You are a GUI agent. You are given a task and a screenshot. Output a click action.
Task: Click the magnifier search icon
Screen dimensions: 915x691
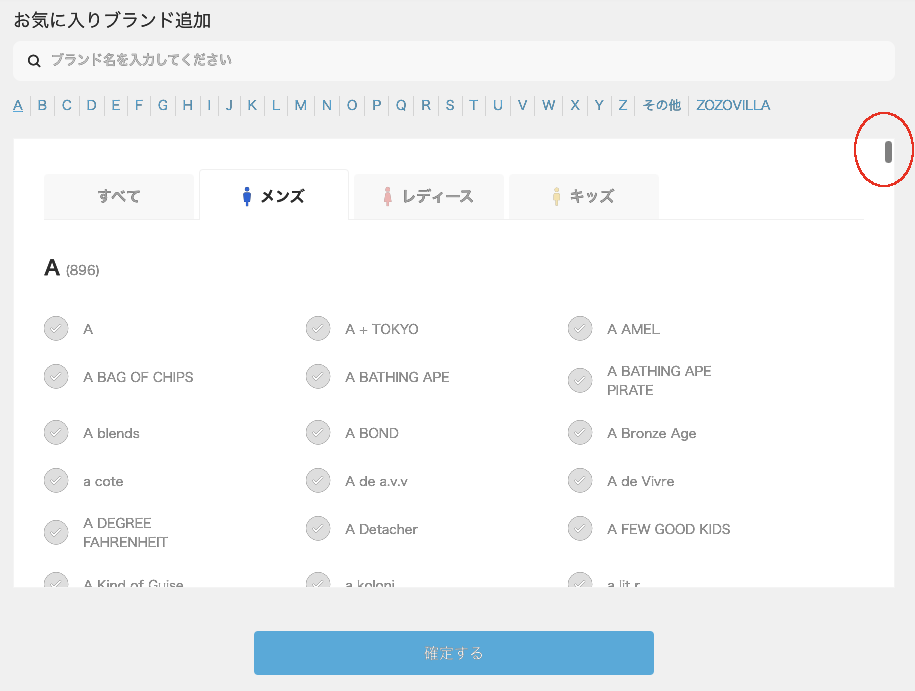pyautogui.click(x=34, y=61)
